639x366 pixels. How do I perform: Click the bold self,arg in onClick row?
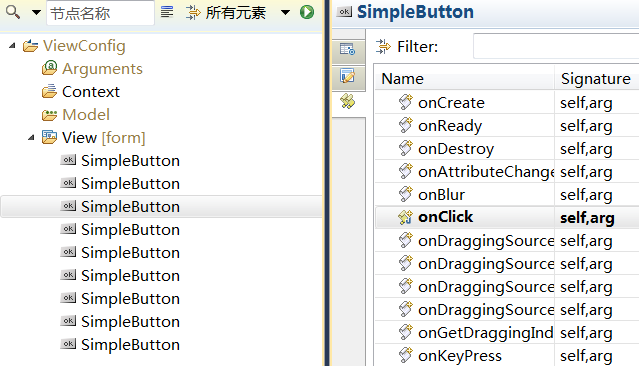pos(587,218)
